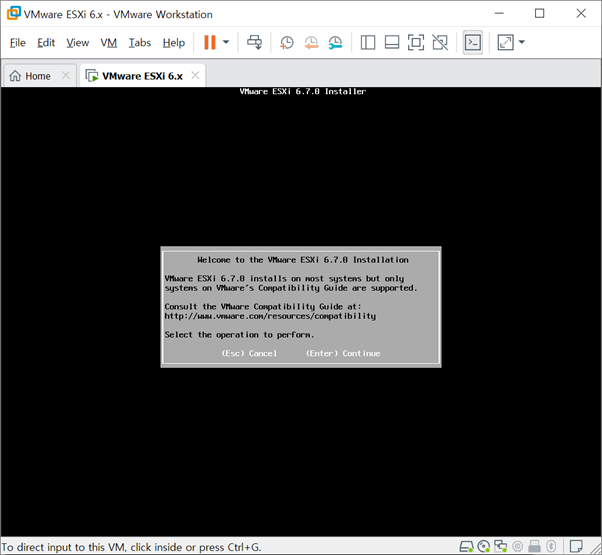Take a snapshot of the virtual machine

tap(286, 43)
